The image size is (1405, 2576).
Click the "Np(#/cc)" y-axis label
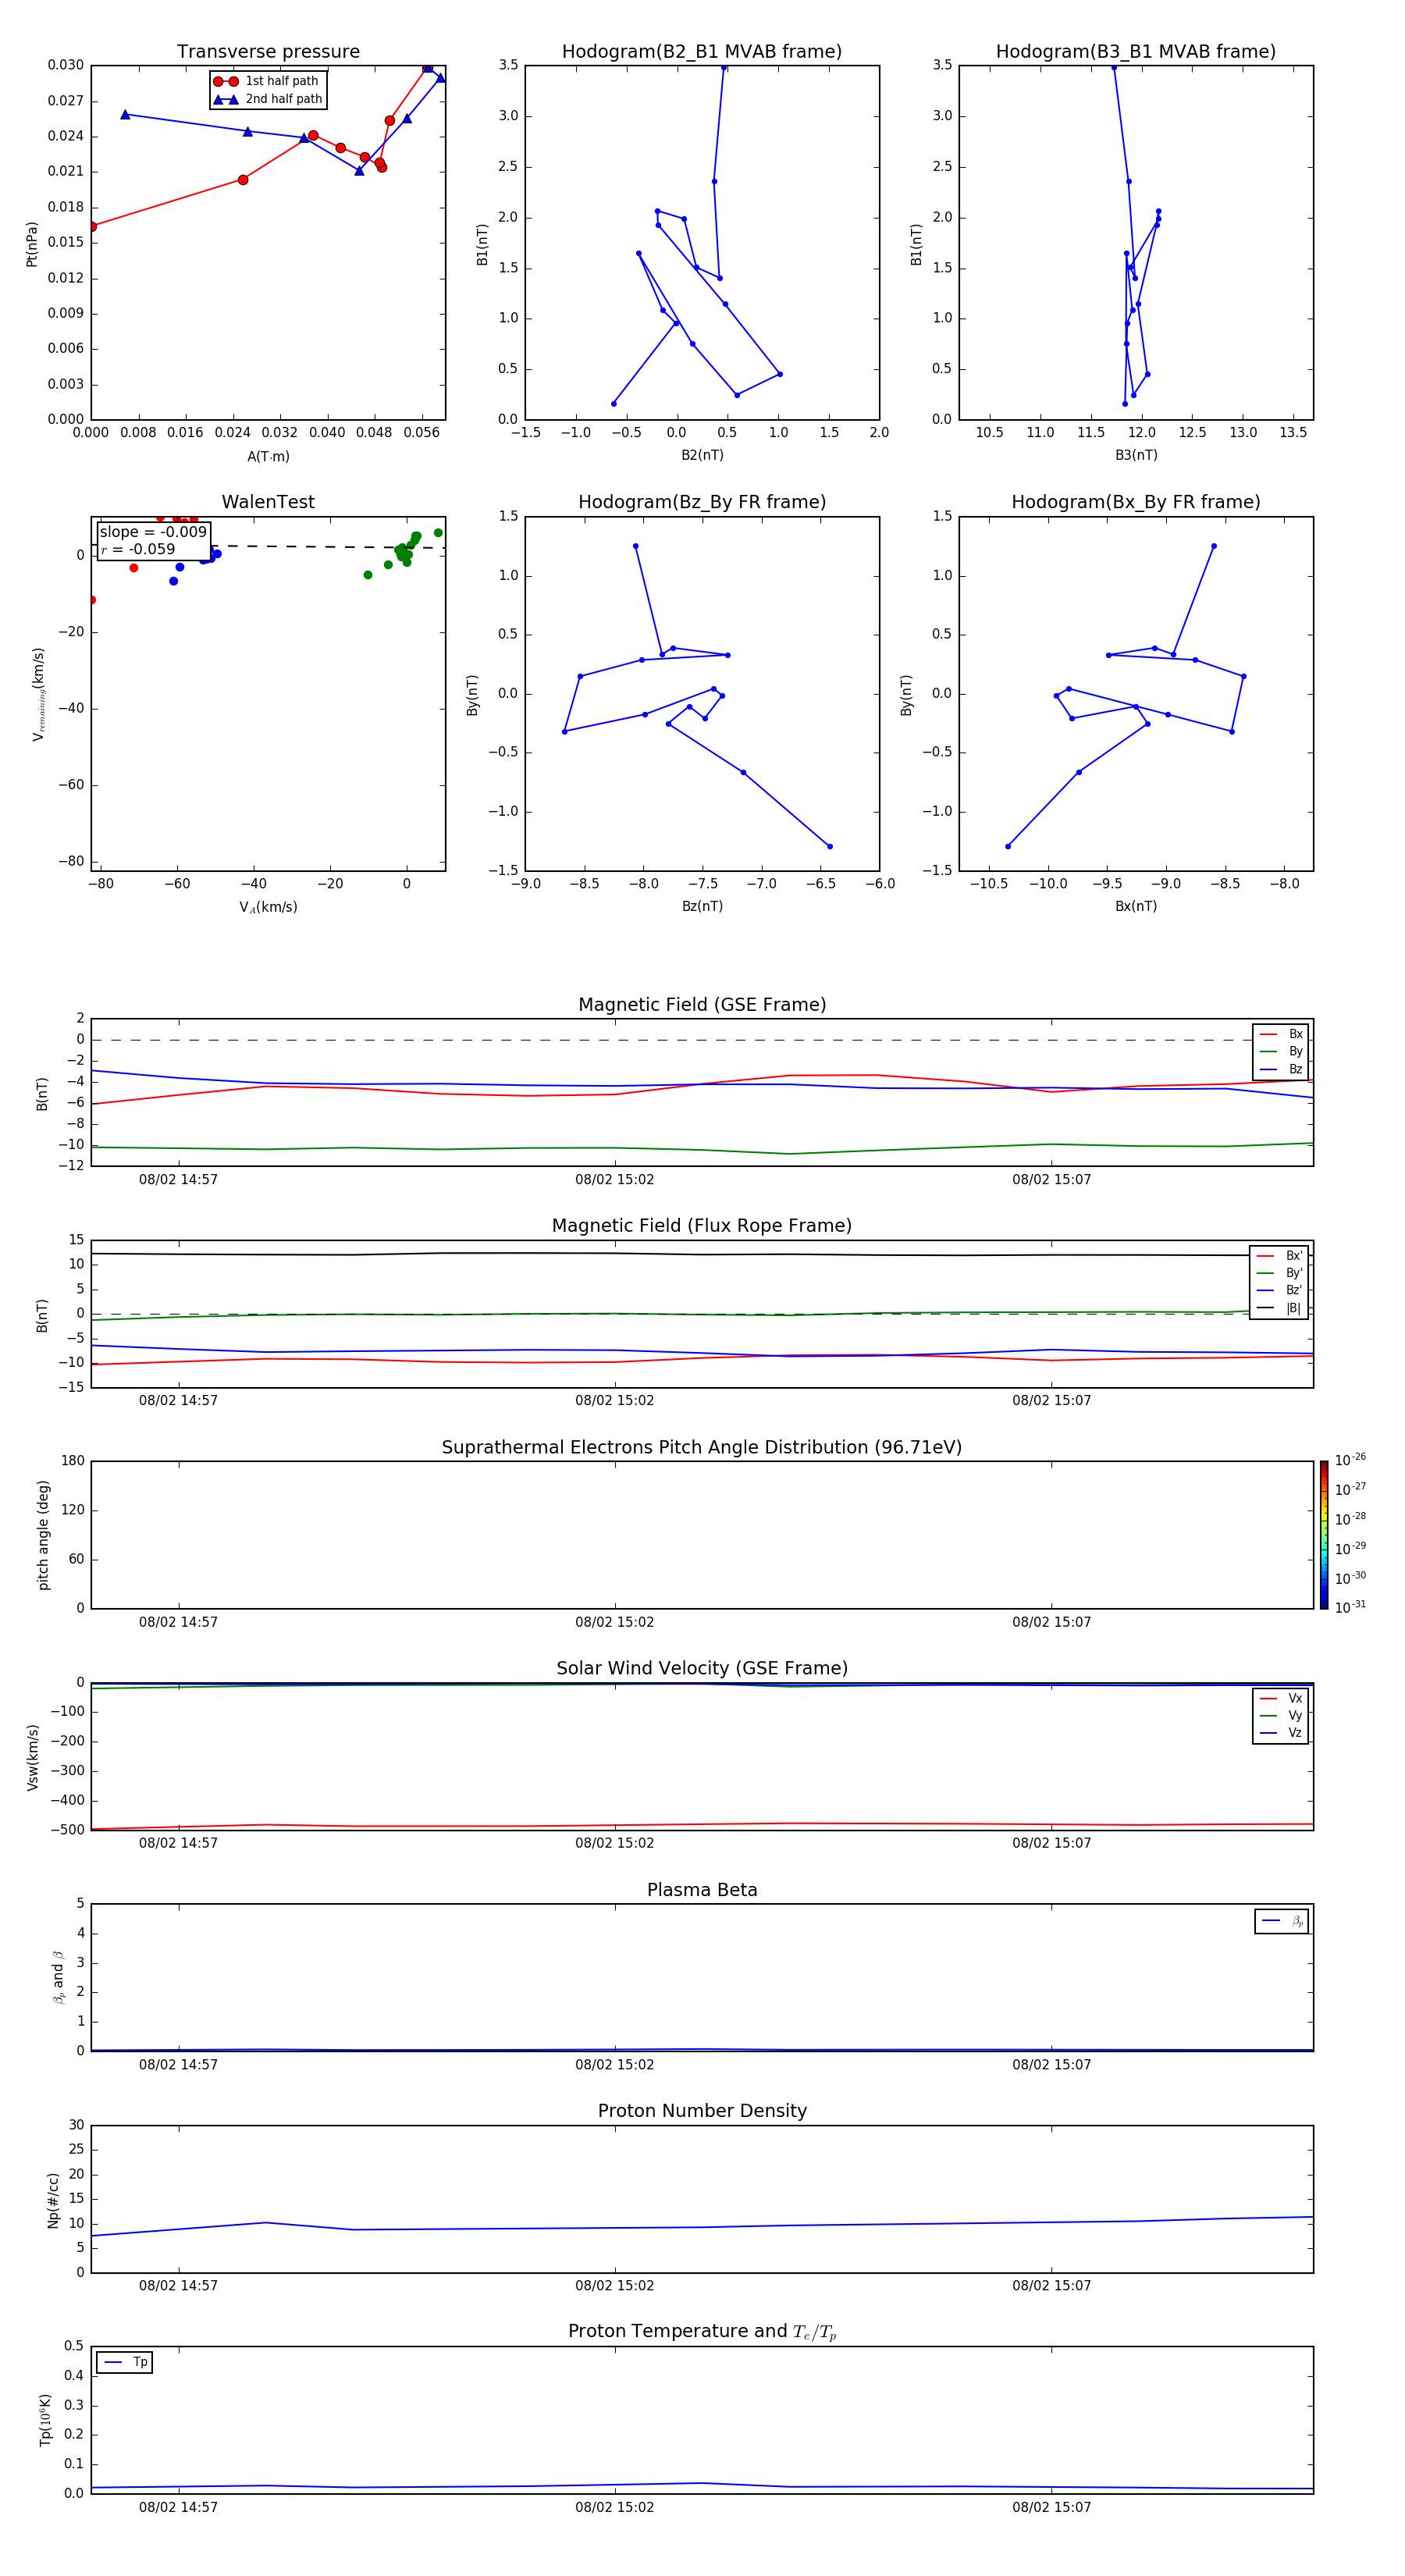point(53,2200)
